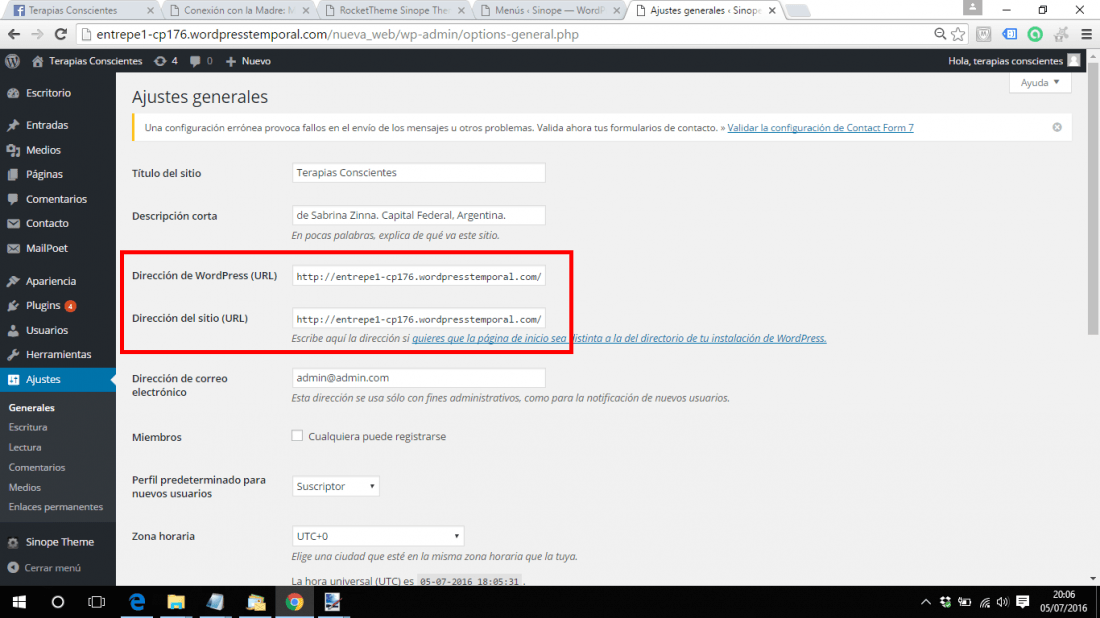Switch to RocketTheme Sinope Theme tab

[394, 11]
